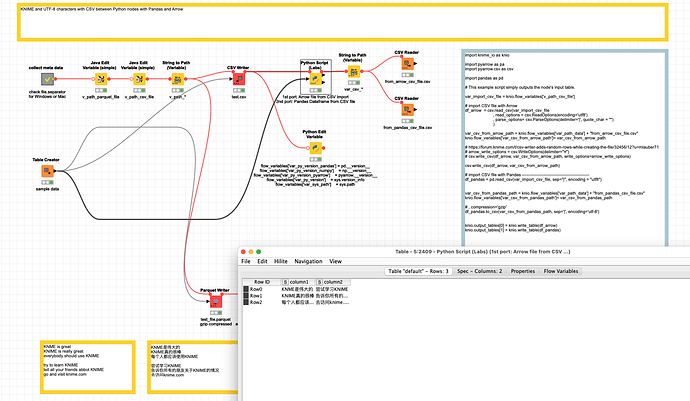Switch to Spec - Columns: 2 tab

pyautogui.click(x=479, y=271)
